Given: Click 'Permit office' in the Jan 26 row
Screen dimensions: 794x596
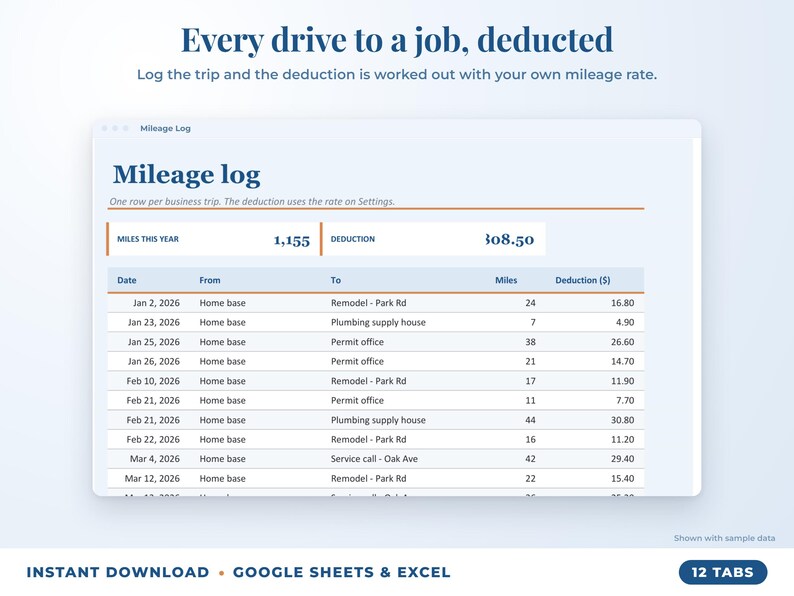Looking at the screenshot, I should (x=358, y=361).
